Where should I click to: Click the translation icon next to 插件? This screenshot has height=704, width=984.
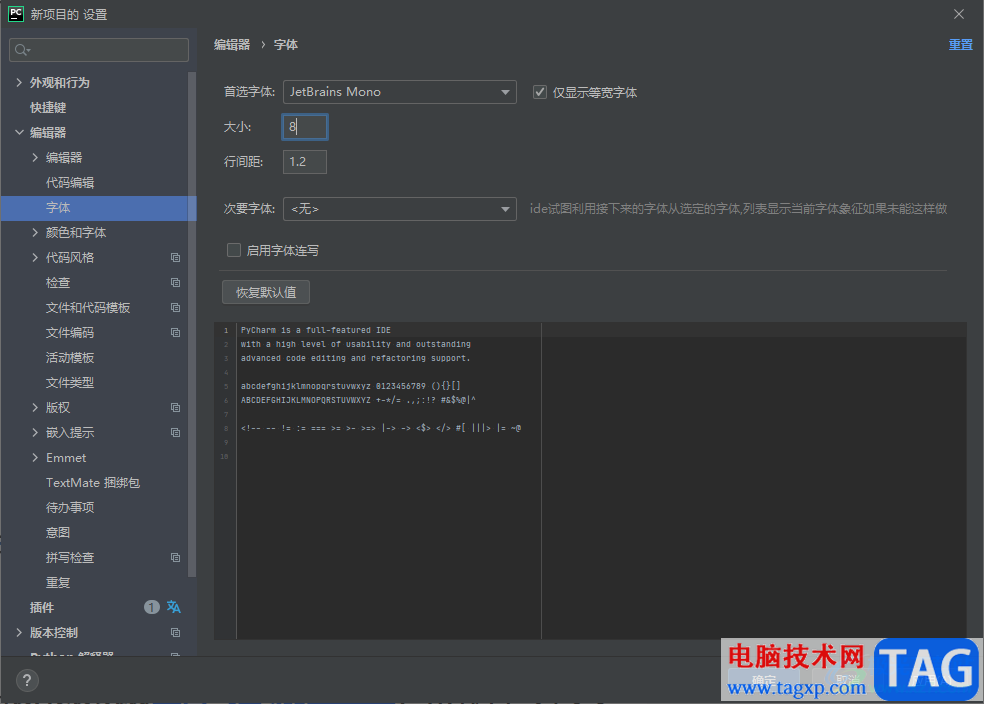tap(174, 607)
